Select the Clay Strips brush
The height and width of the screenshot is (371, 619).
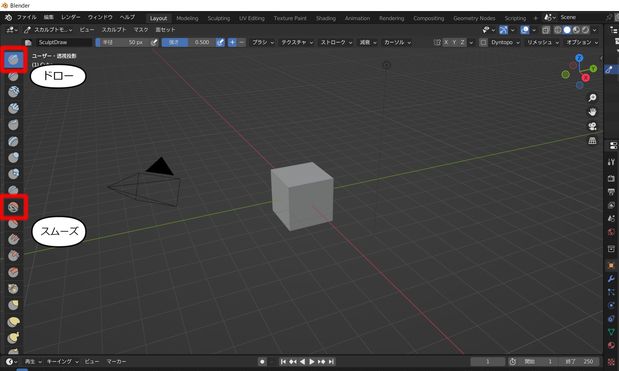pos(13,108)
